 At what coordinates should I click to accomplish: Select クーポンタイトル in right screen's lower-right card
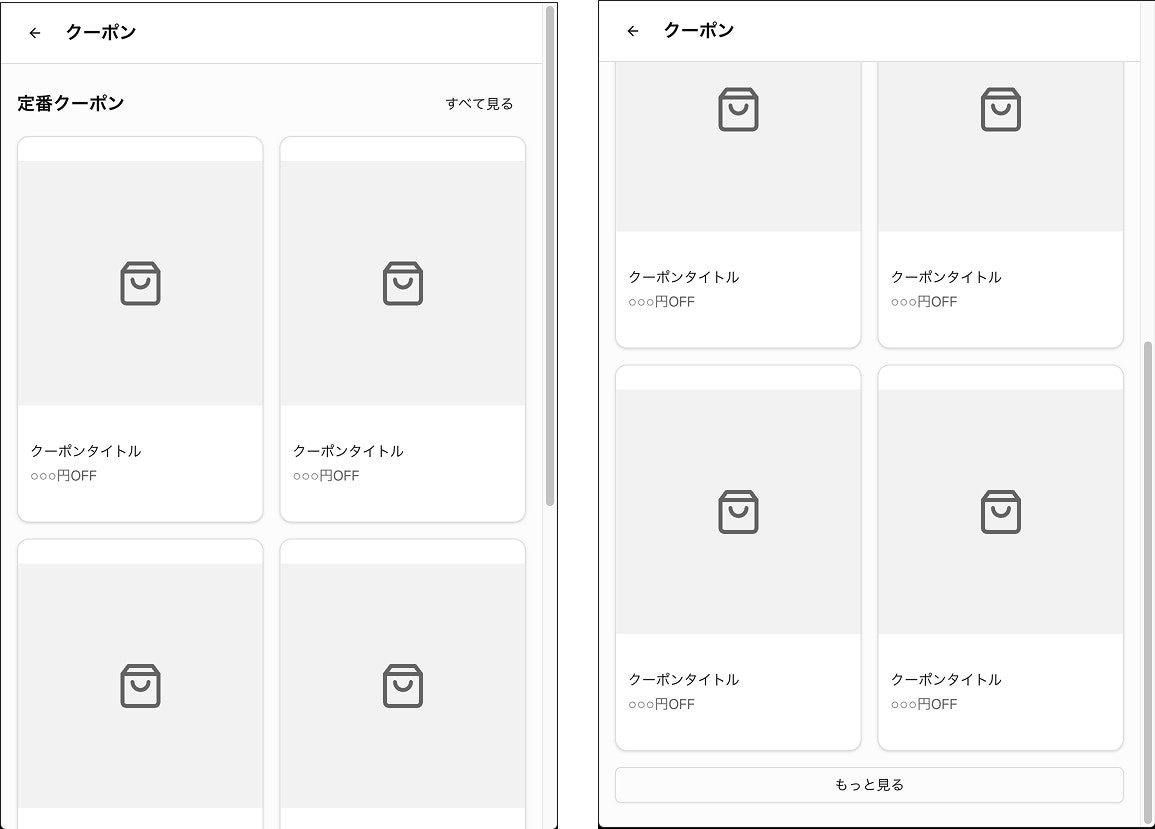(x=946, y=679)
